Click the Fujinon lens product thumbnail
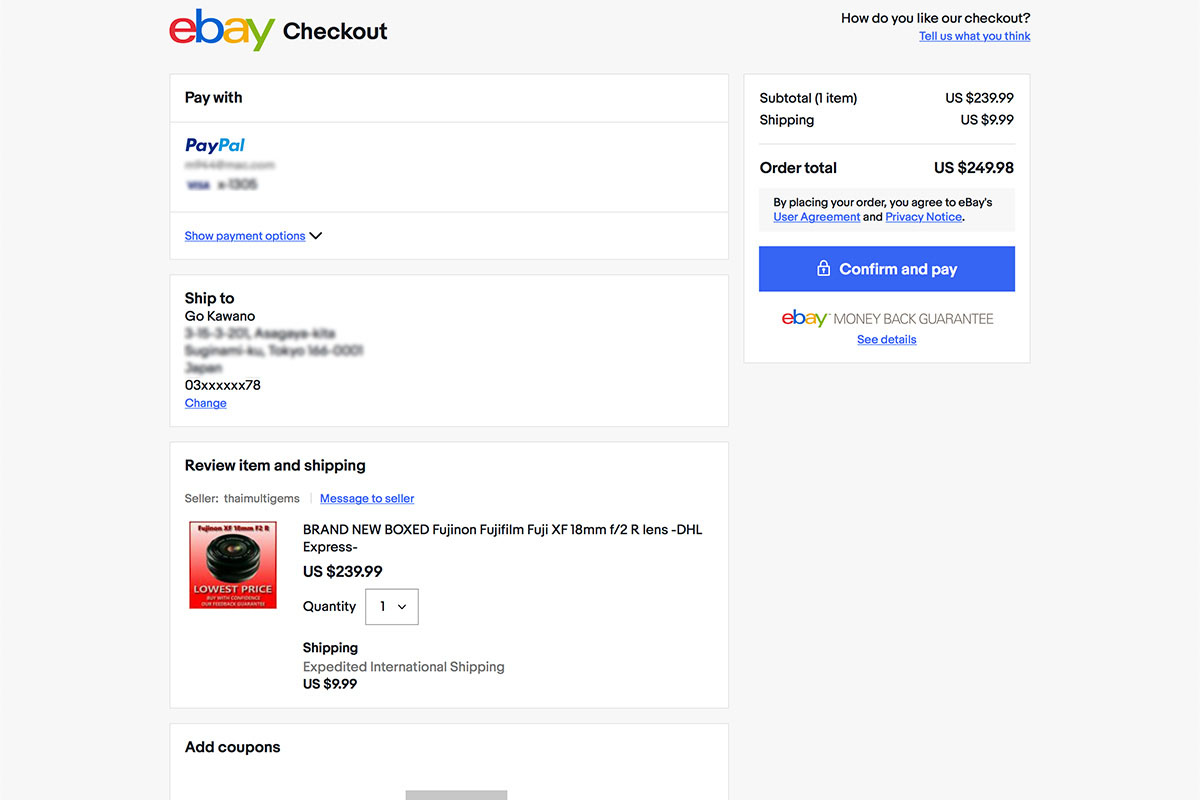1200x800 pixels. click(233, 565)
